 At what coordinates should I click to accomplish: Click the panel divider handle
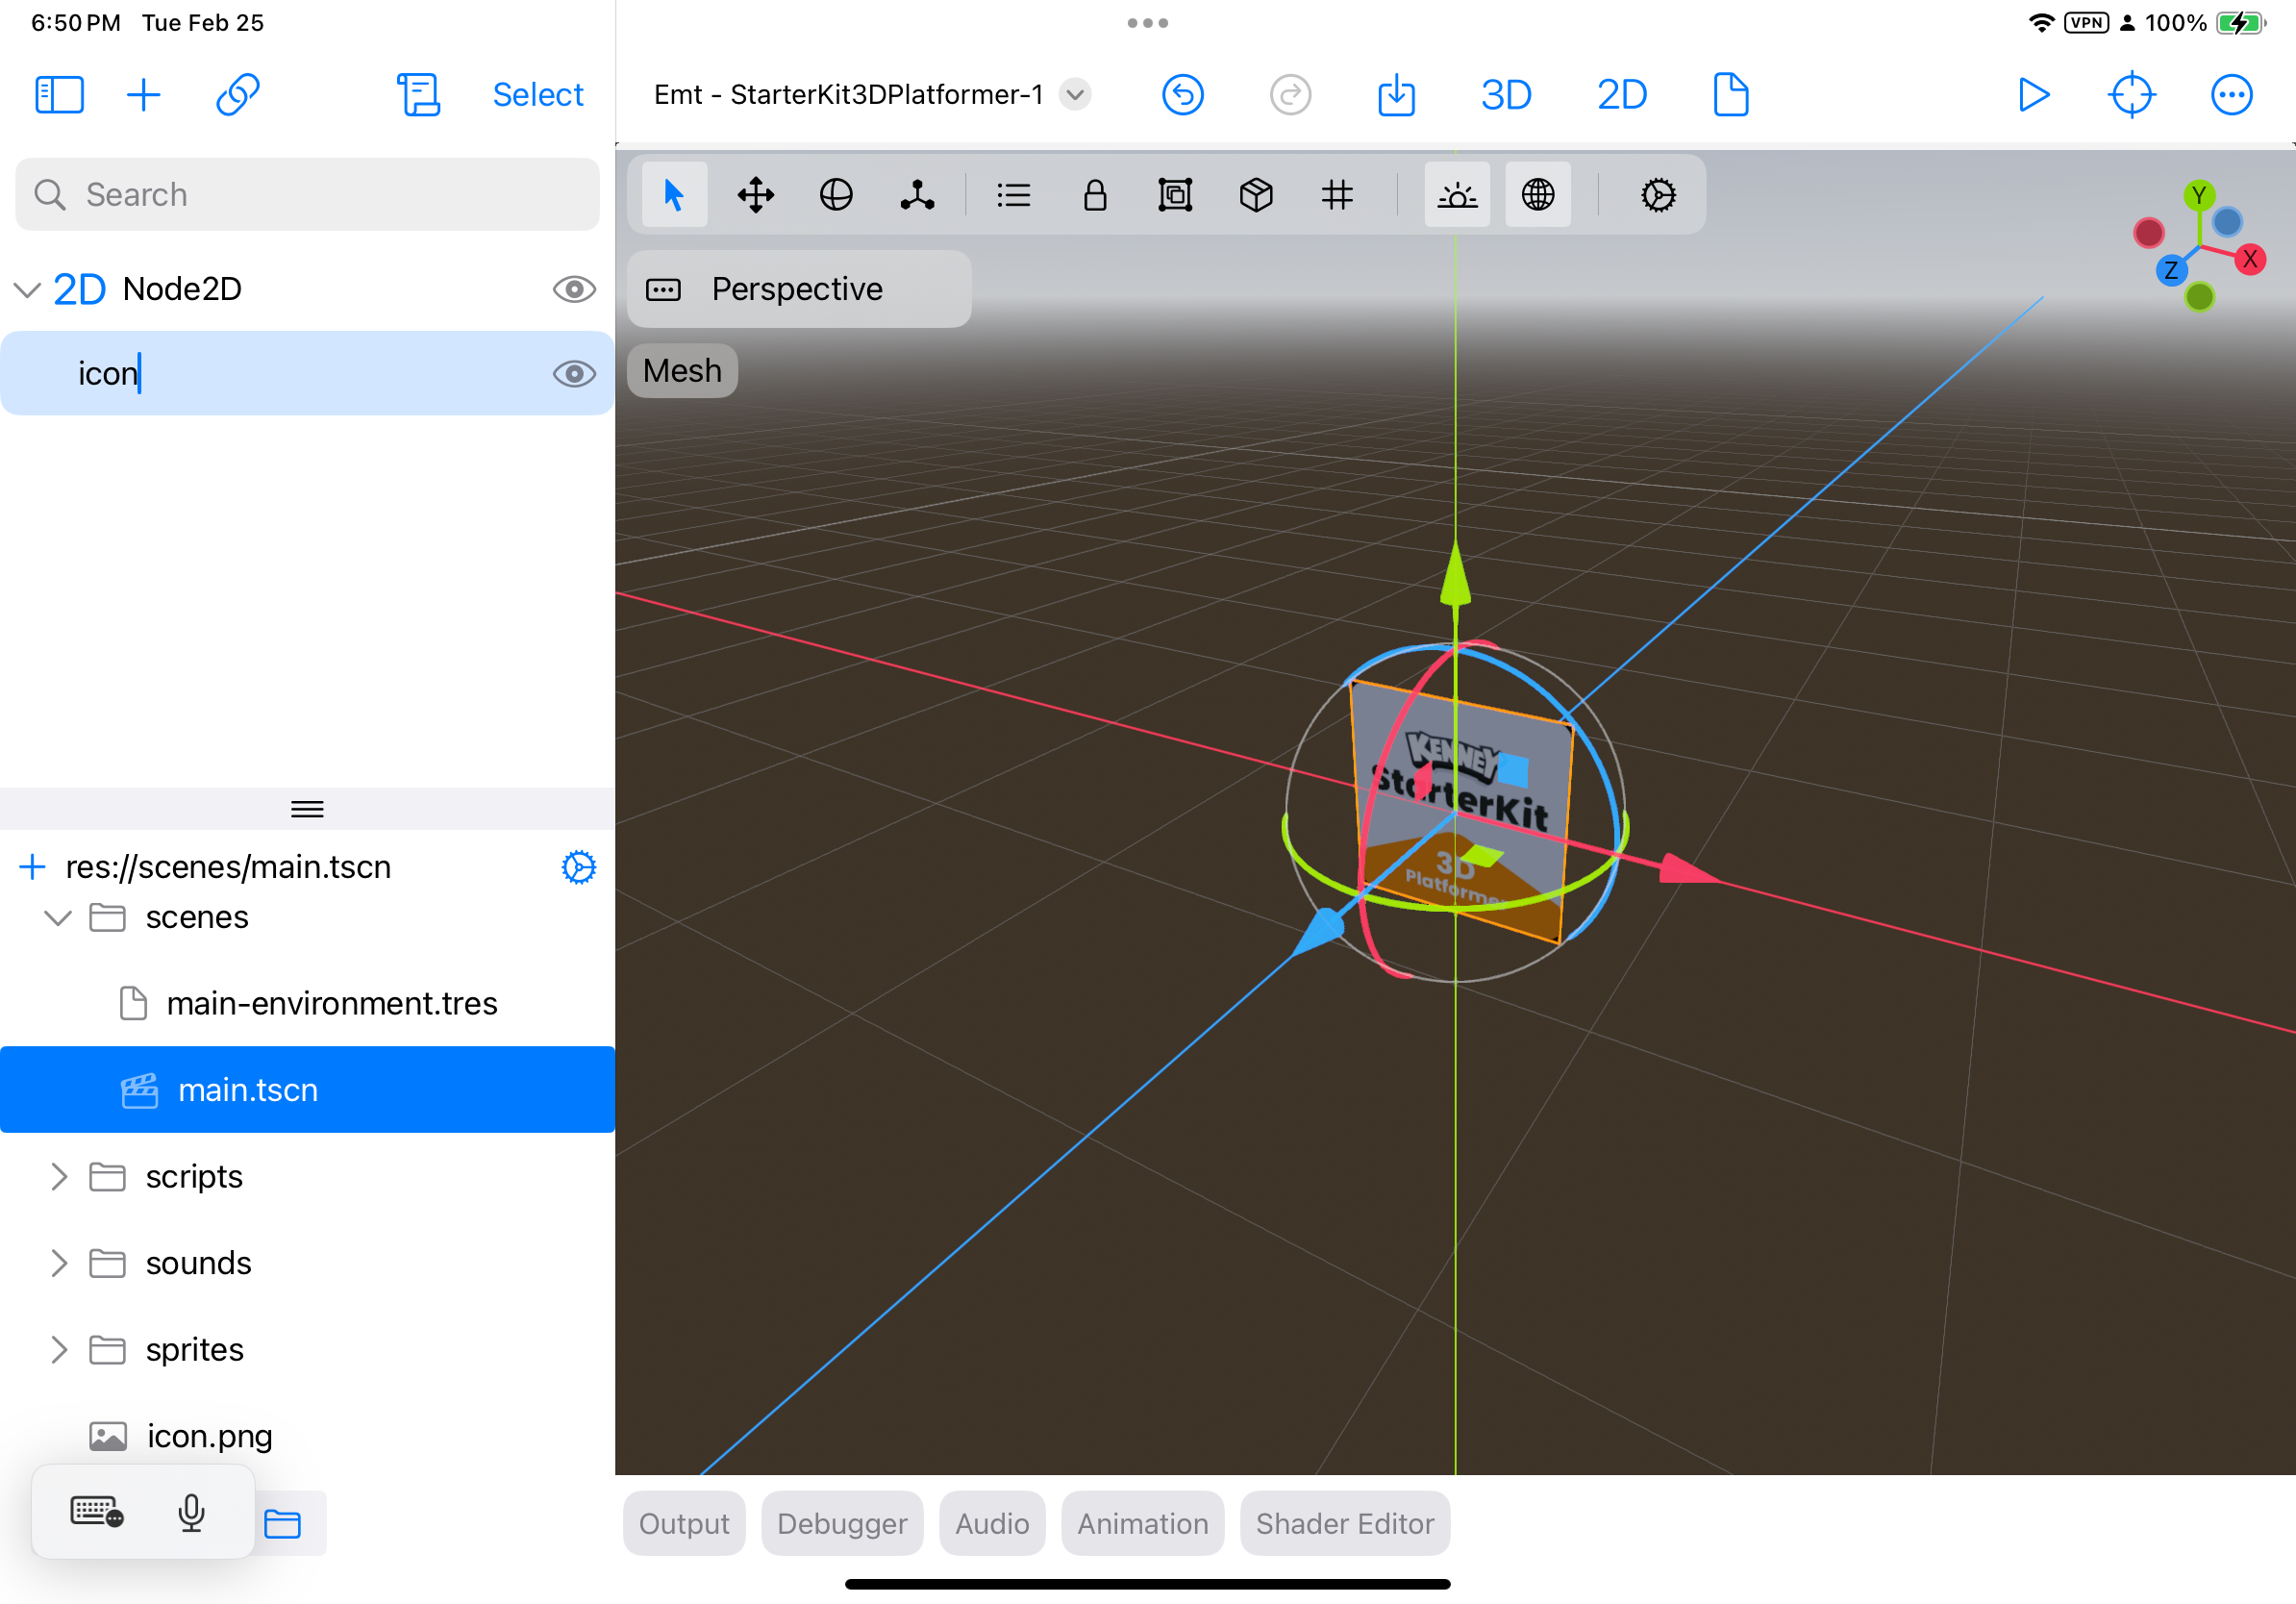pos(307,809)
